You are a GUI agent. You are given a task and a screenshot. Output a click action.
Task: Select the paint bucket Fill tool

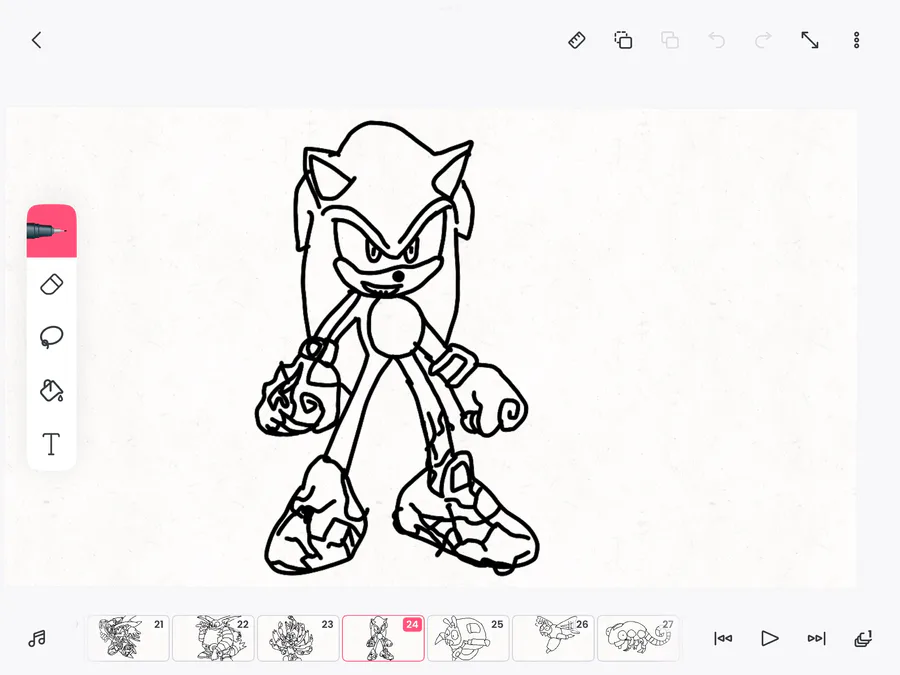click(x=52, y=390)
